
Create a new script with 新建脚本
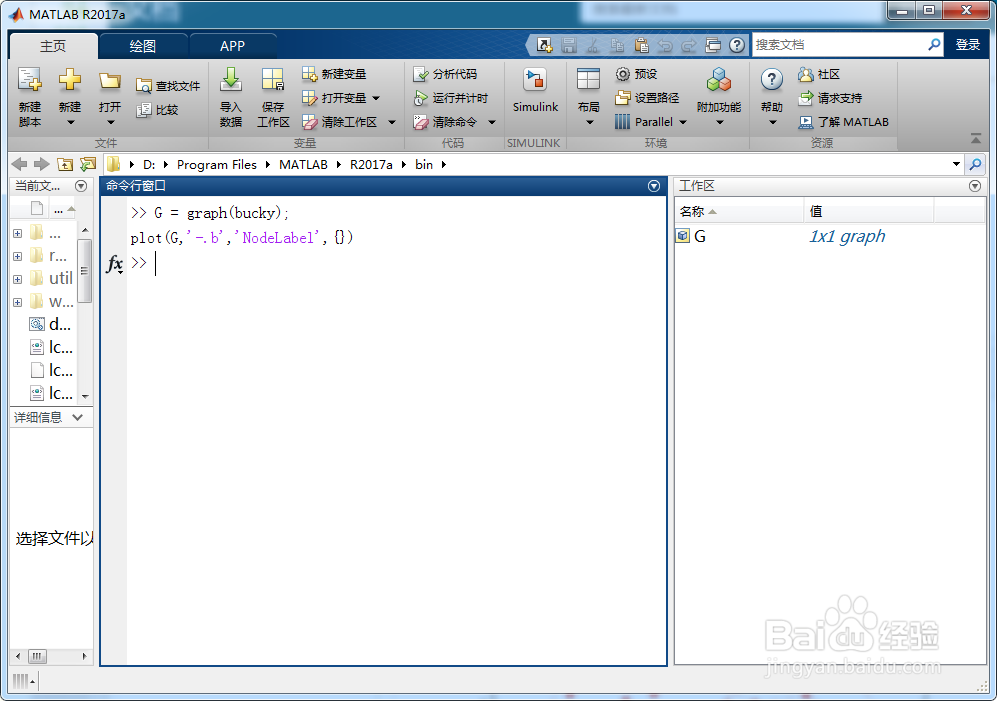[x=30, y=97]
